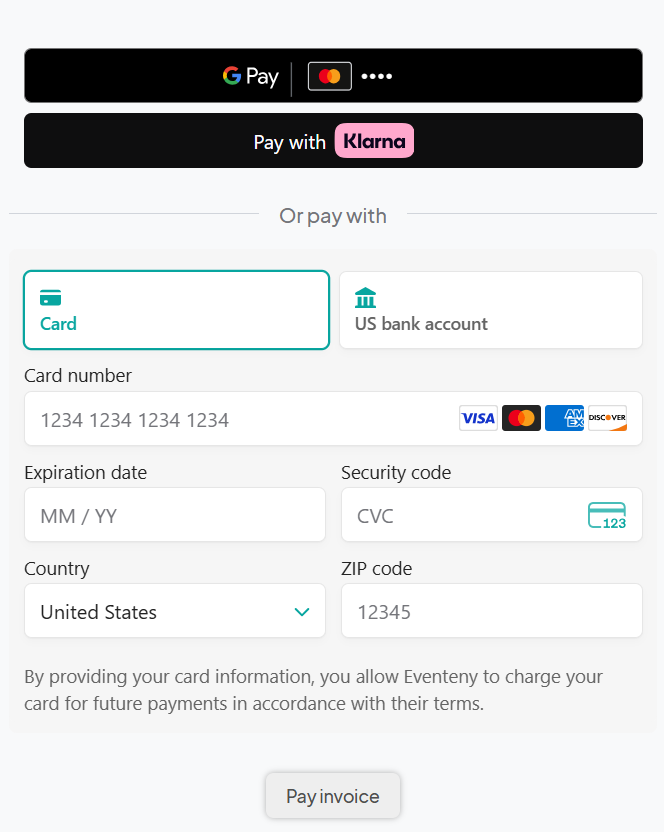Click the CVC card hint icon

(607, 515)
